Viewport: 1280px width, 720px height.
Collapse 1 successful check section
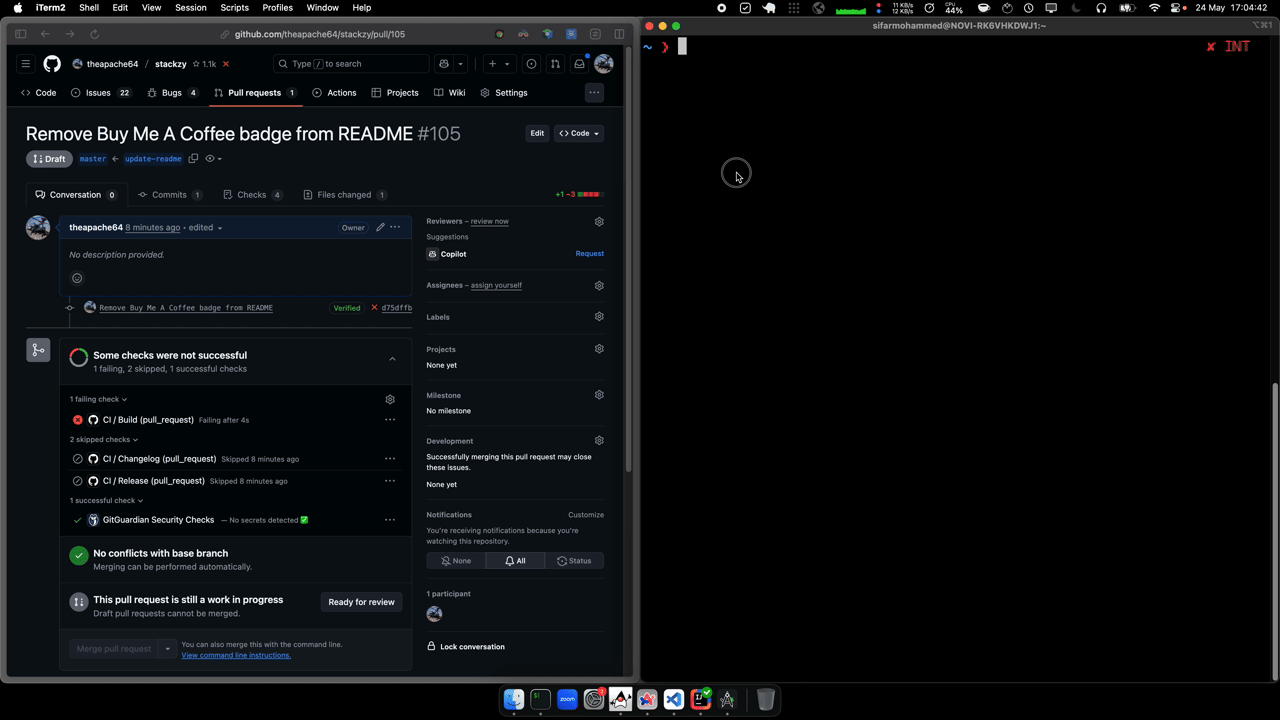point(107,500)
